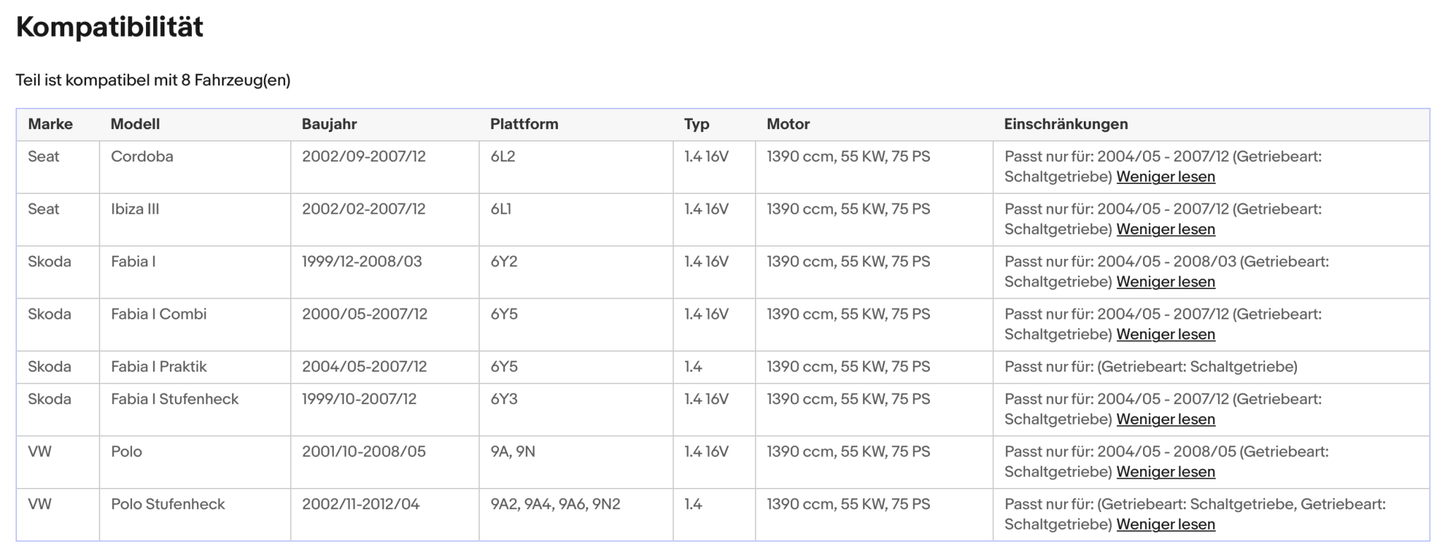1445x550 pixels.
Task: Click the 'Marke' column header
Action: click(50, 124)
